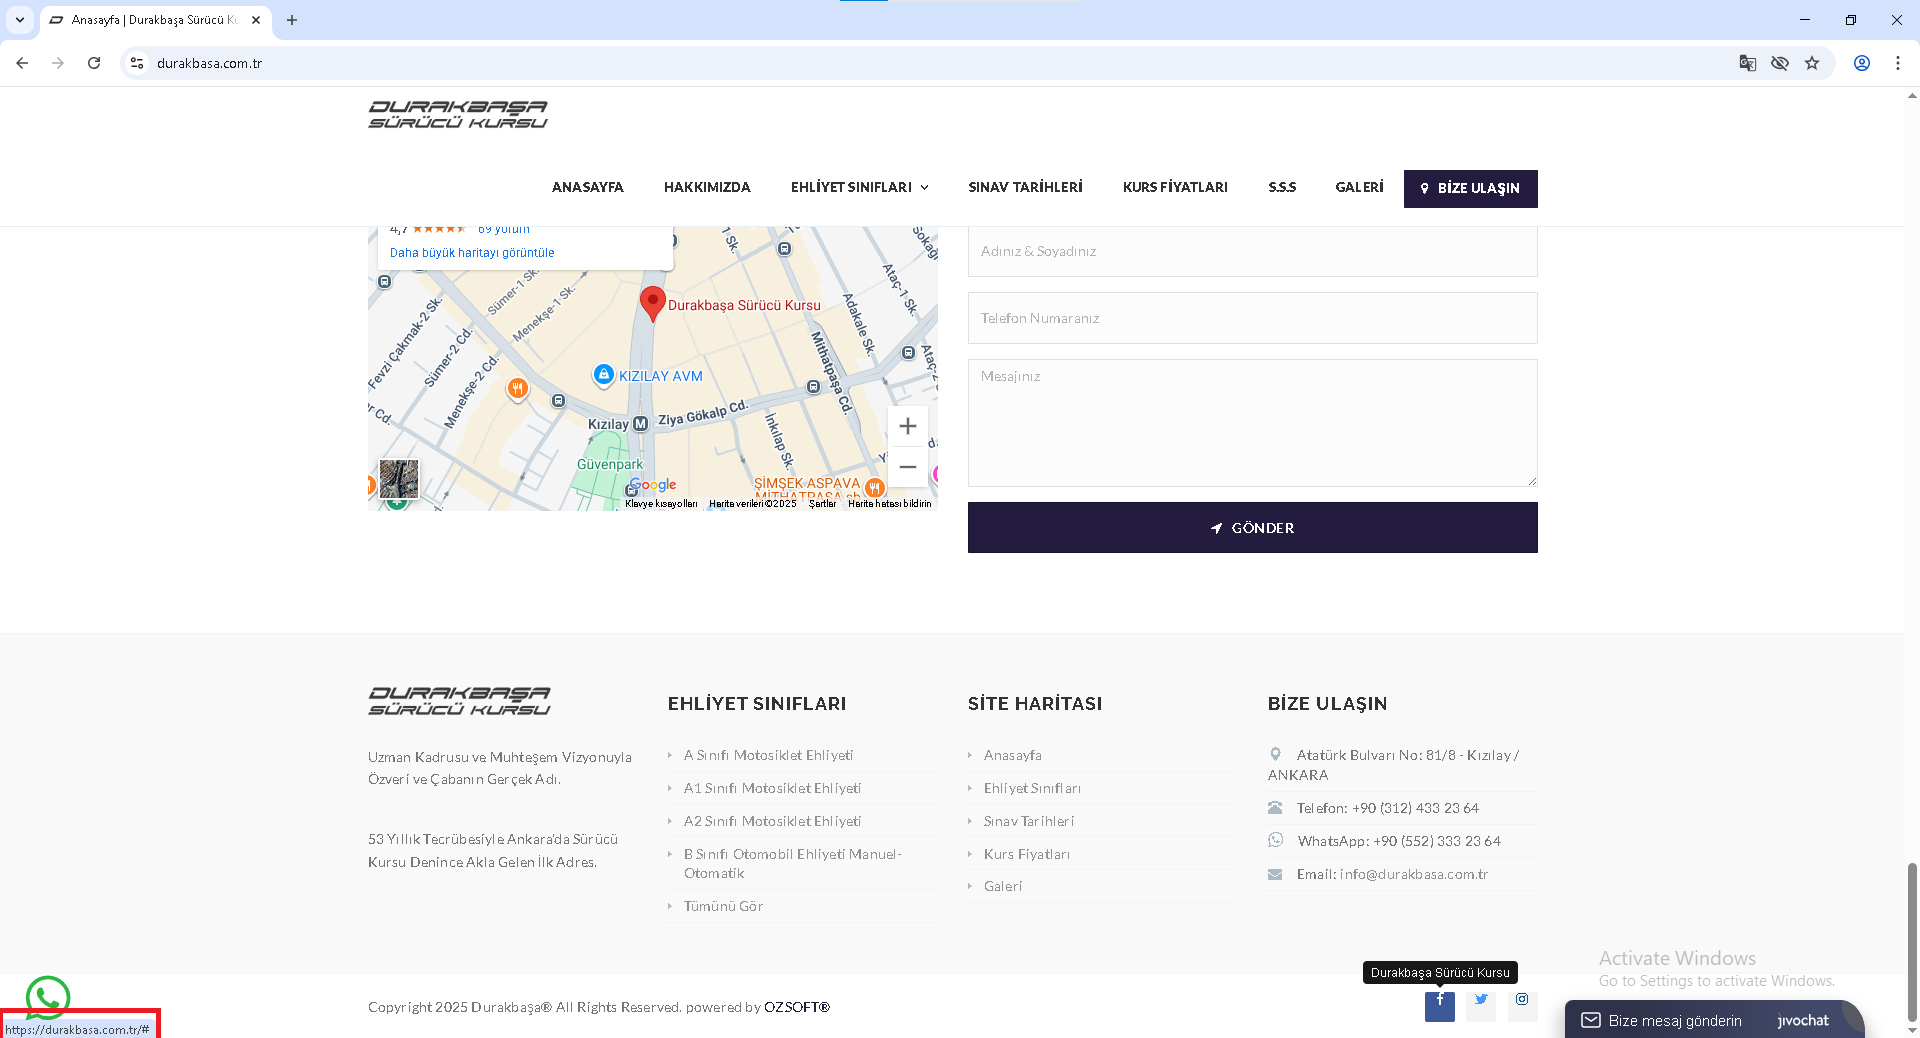Click the Tümünü Gör footer link
Viewport: 1920px width, 1038px height.
point(723,906)
